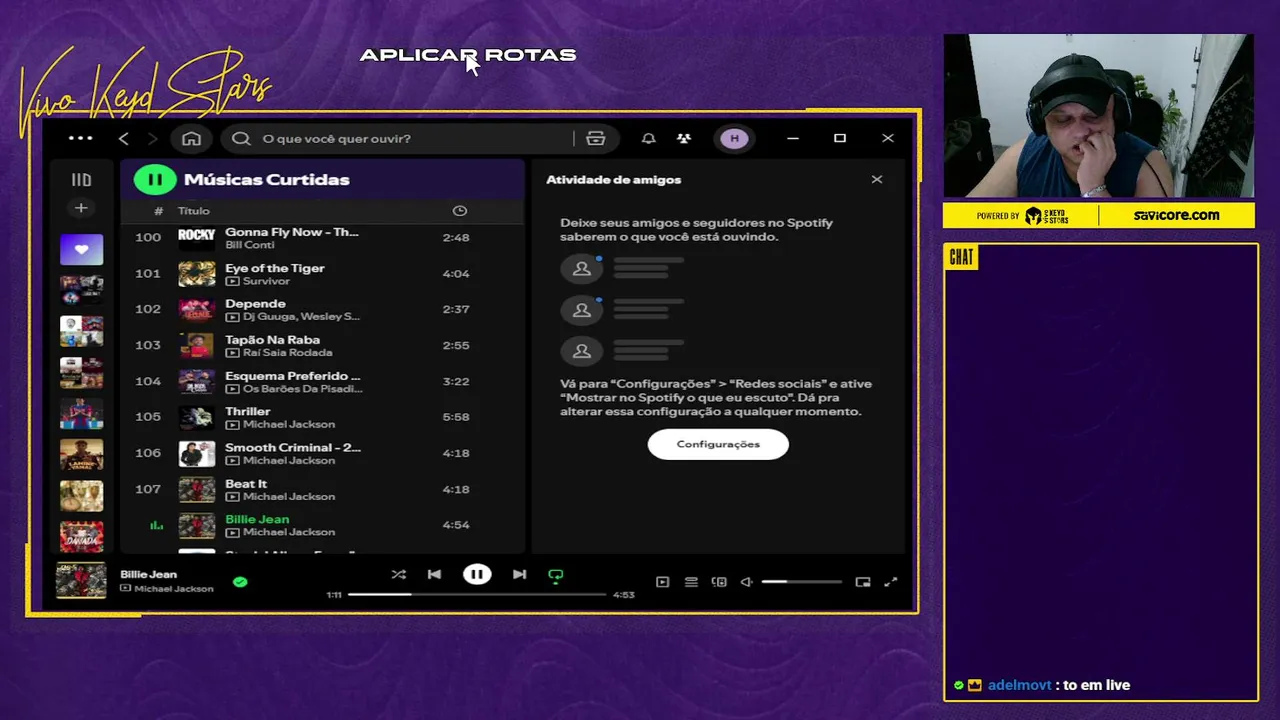Toggle the green liked checkmark for Billie Jean
The image size is (1280, 720).
[240, 581]
